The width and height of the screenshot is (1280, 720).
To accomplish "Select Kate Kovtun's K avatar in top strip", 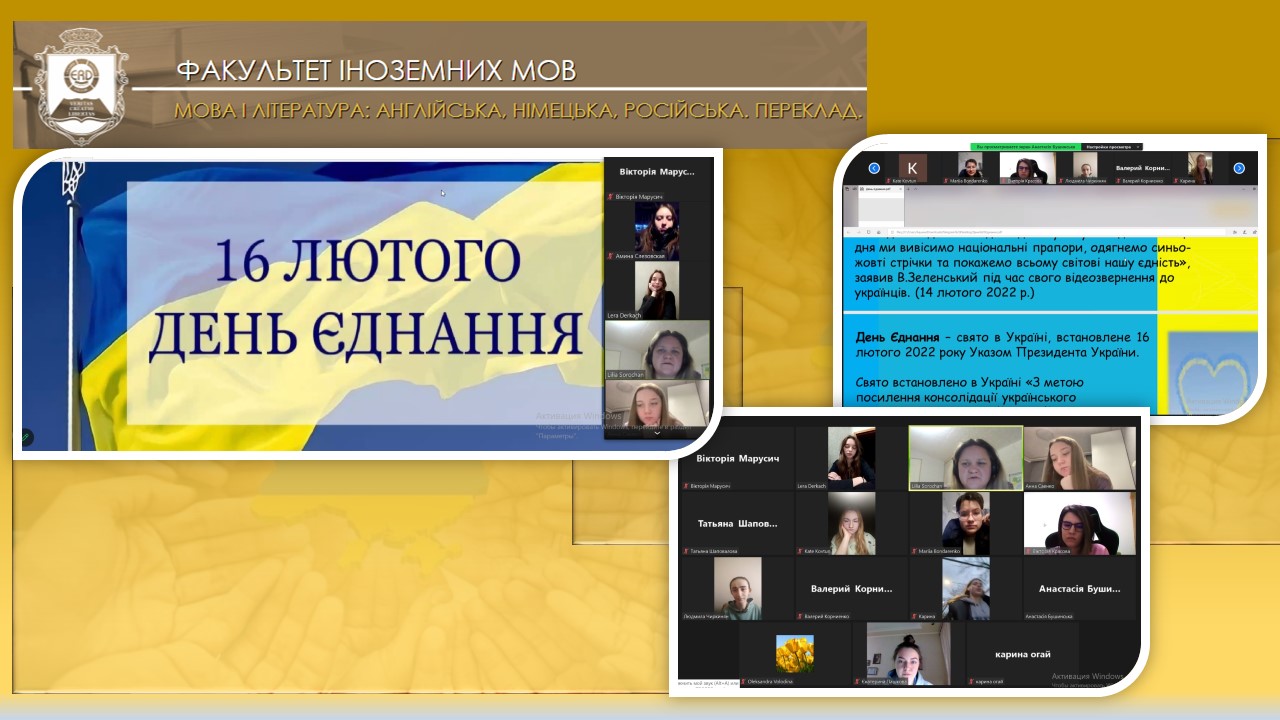I will click(x=913, y=168).
